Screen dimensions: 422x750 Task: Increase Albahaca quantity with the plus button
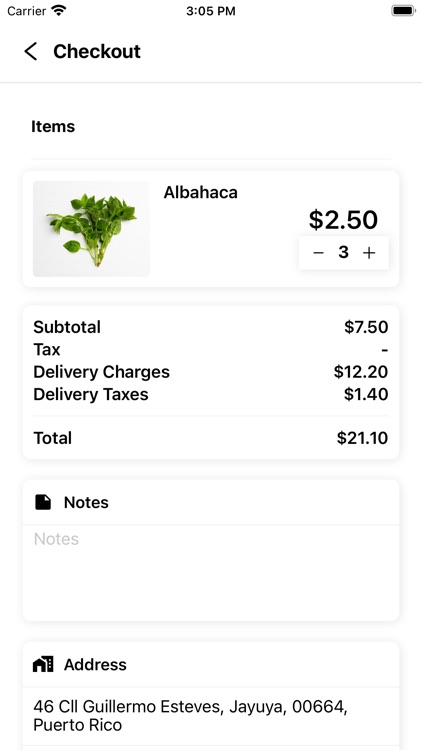[x=368, y=253]
